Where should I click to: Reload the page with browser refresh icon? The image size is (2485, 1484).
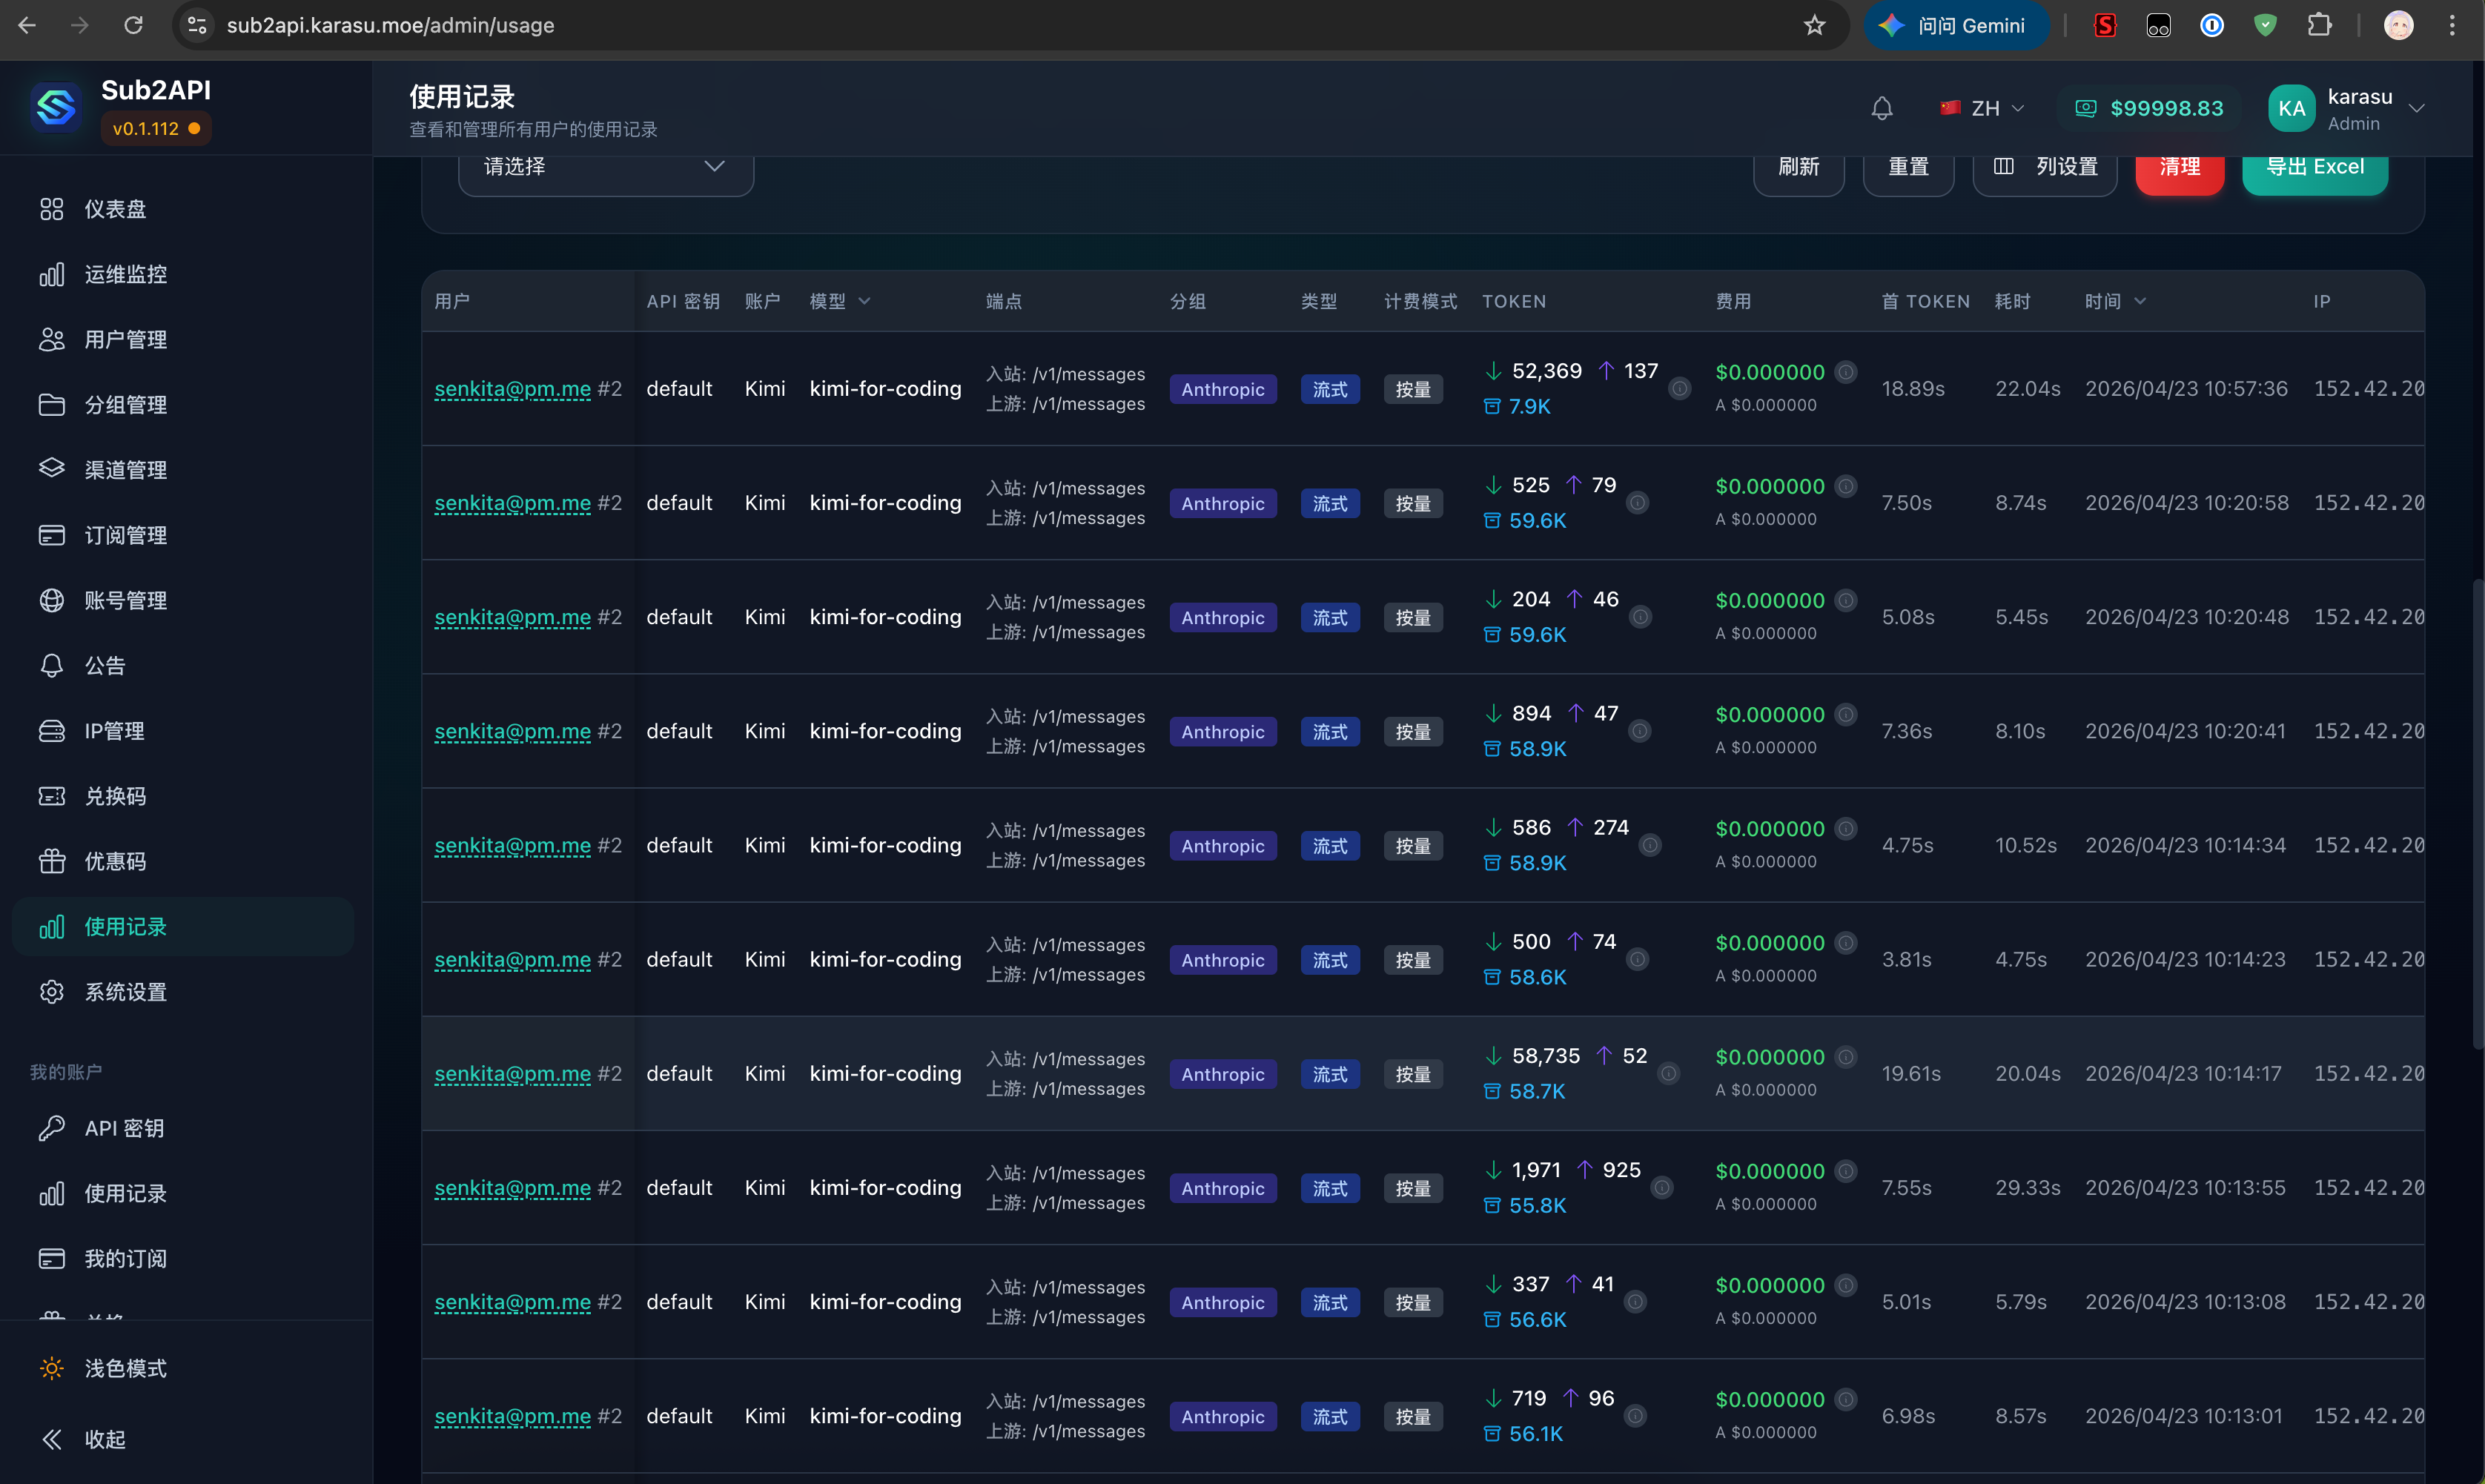(133, 25)
